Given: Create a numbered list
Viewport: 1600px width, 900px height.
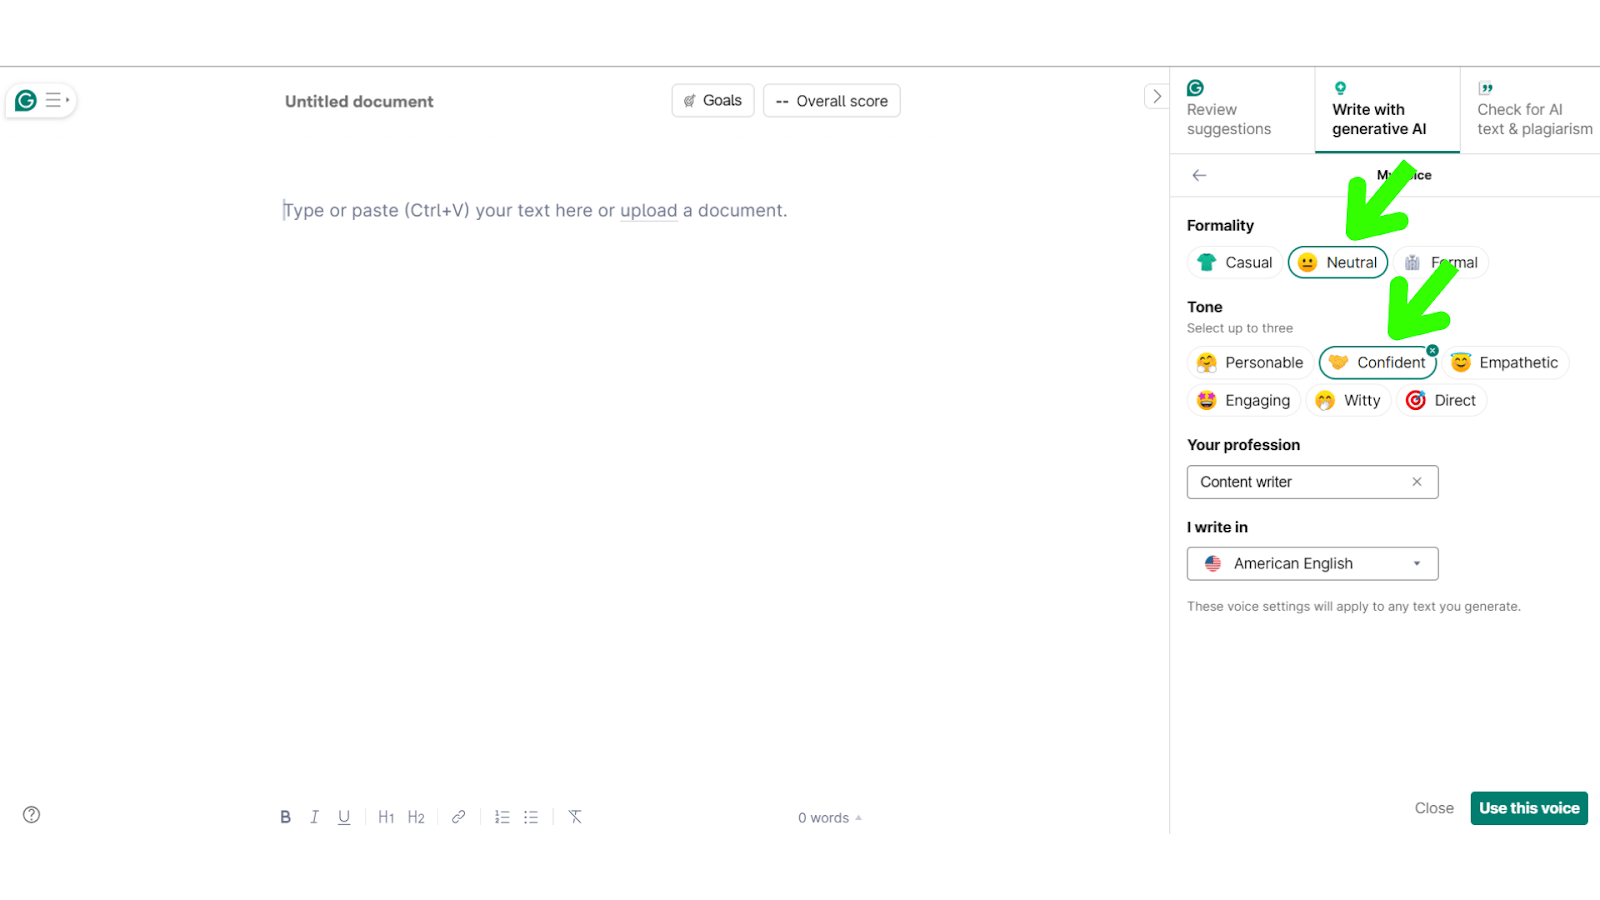Looking at the screenshot, I should (502, 817).
